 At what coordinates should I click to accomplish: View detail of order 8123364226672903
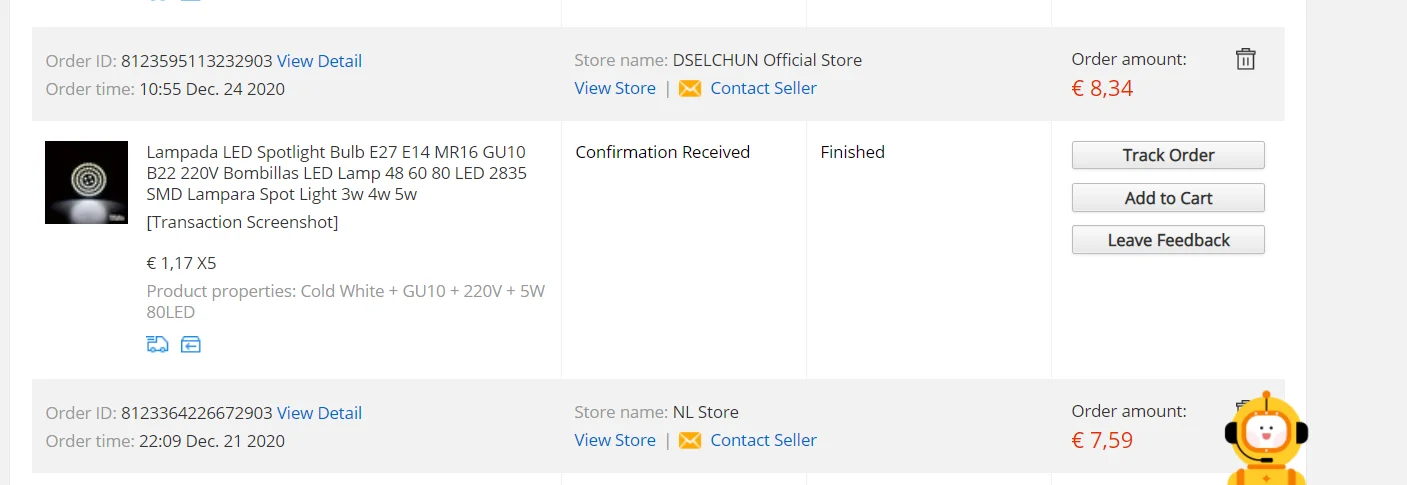pos(319,413)
